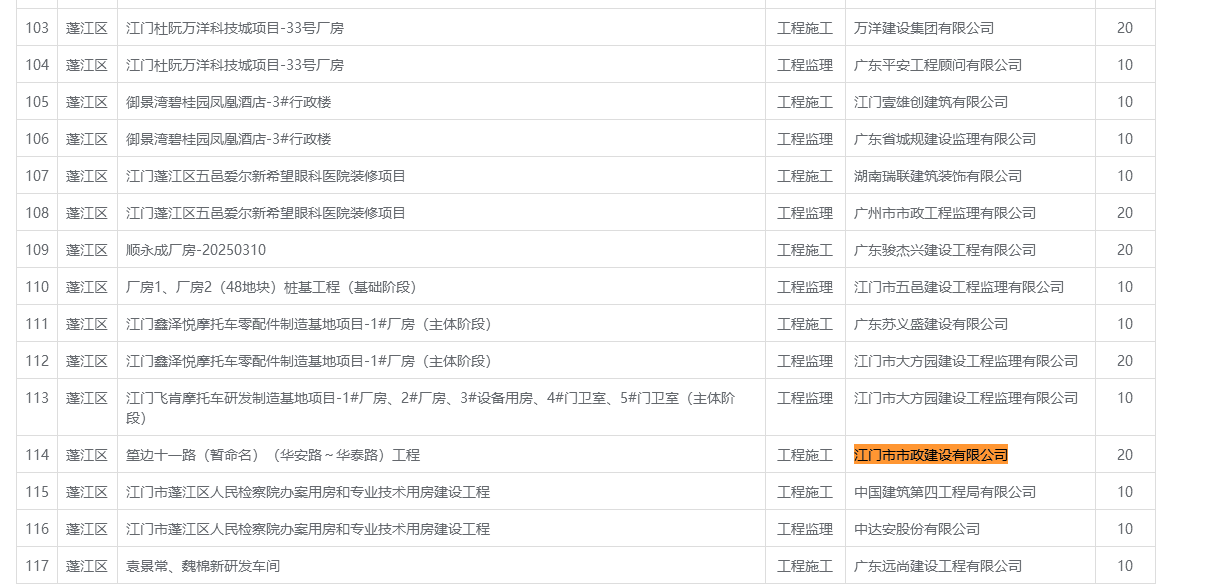Click 广东省城规建设监理有限公司 cell
This screenshot has width=1212, height=584.
coord(945,139)
